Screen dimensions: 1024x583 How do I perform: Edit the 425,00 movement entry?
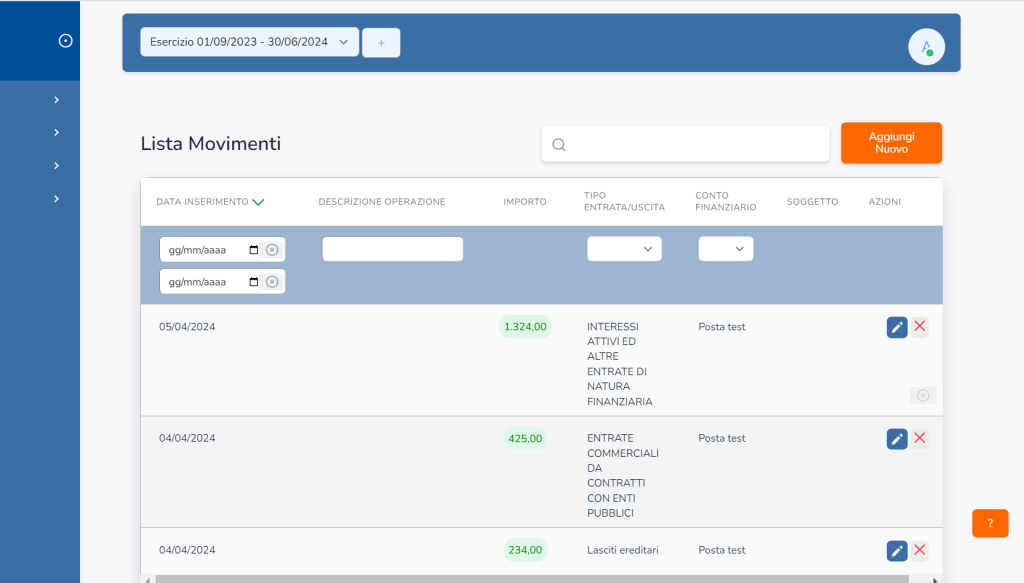(897, 438)
